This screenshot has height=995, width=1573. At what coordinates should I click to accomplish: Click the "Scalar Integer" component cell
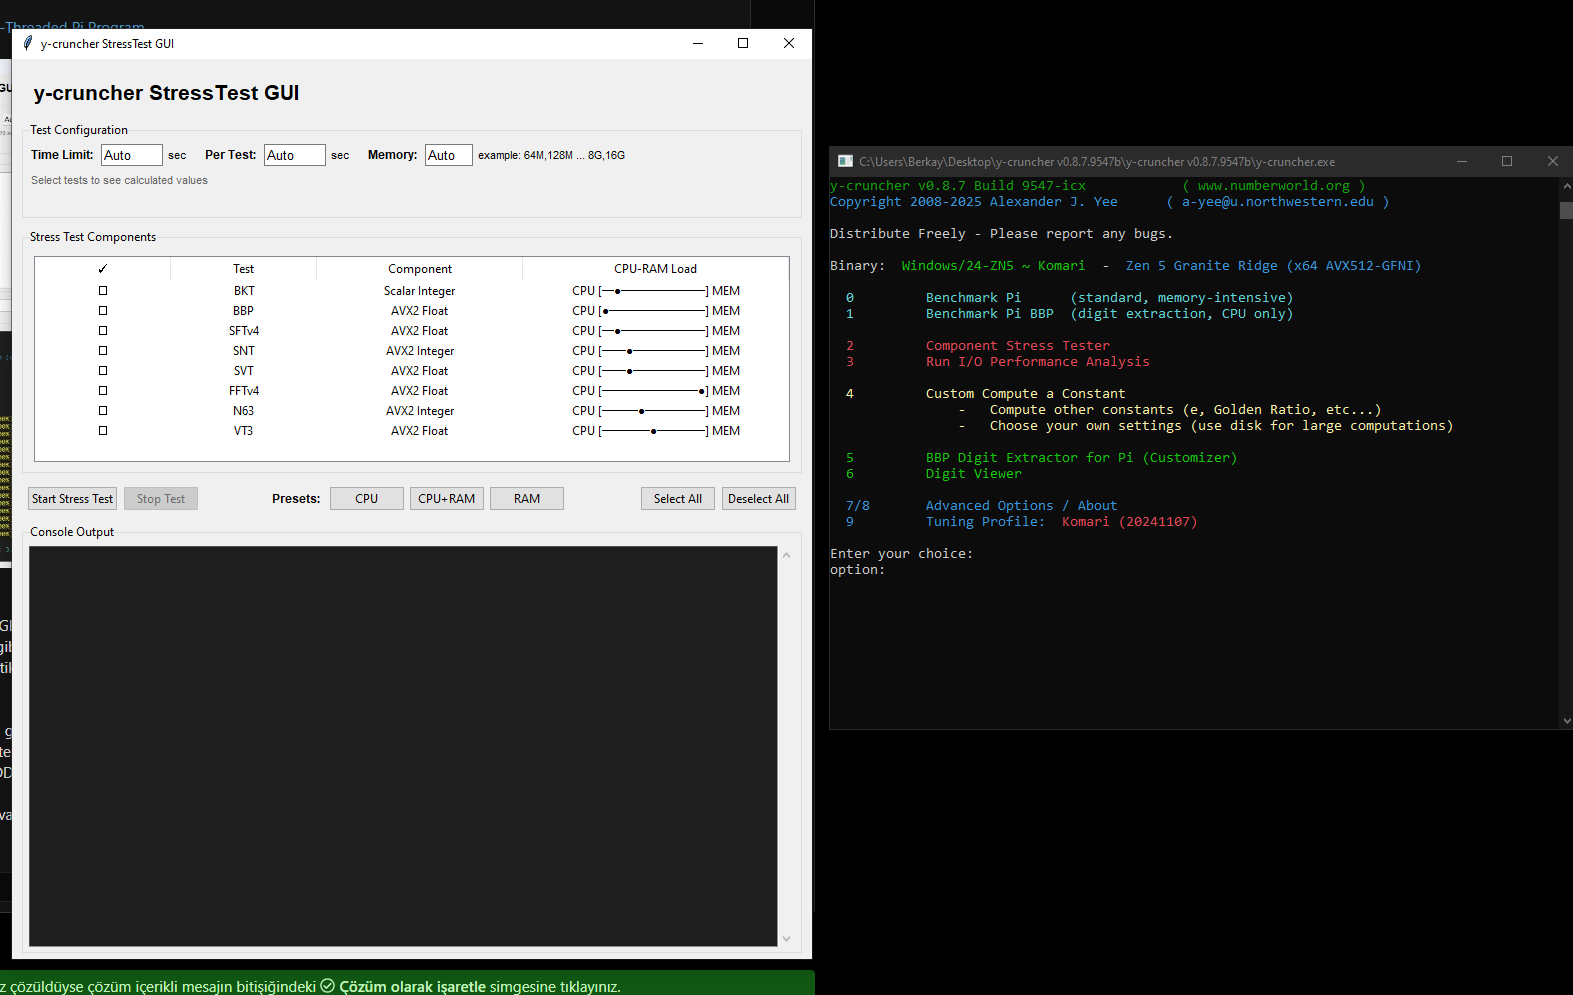(420, 291)
